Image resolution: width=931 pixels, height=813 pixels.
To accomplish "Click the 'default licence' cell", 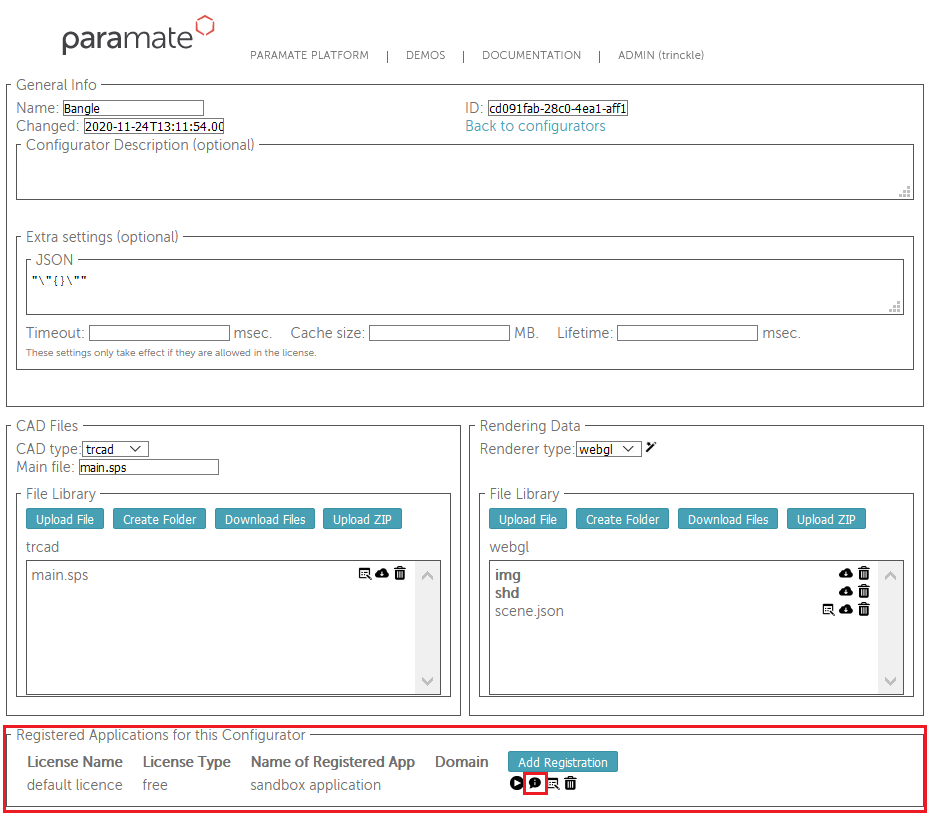I will [74, 784].
